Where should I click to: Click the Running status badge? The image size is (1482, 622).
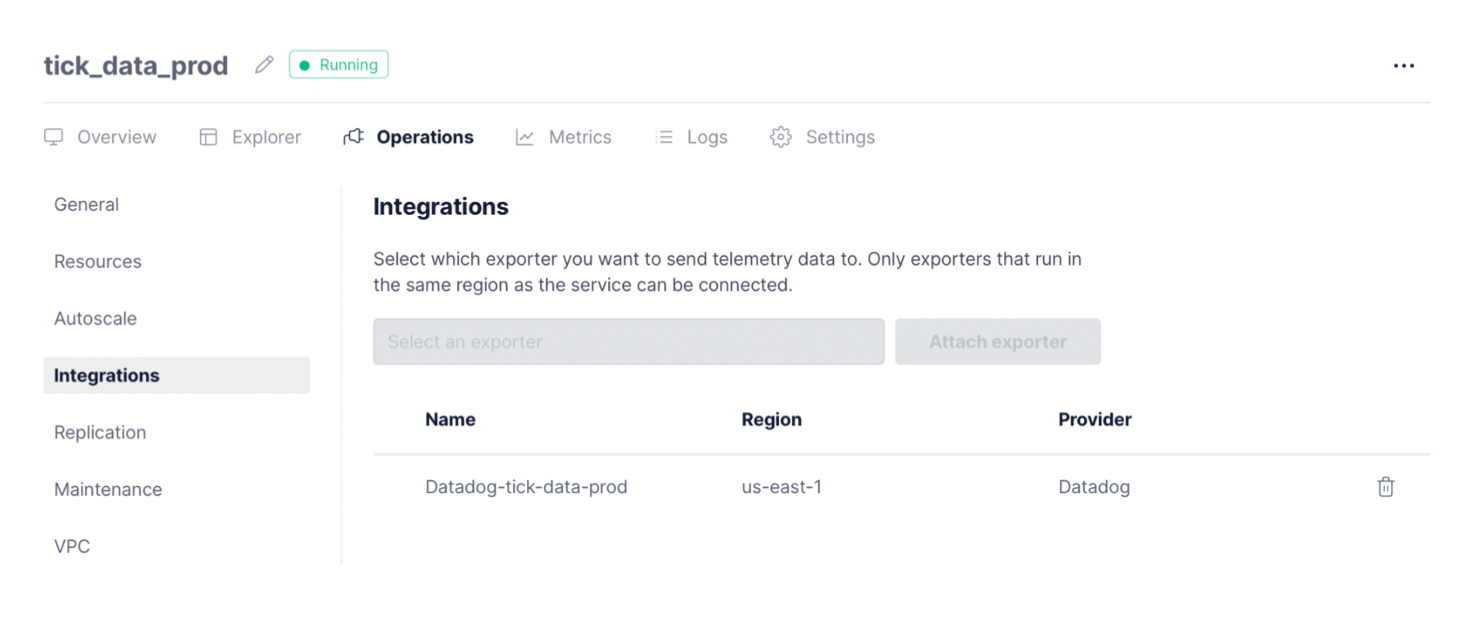click(338, 65)
